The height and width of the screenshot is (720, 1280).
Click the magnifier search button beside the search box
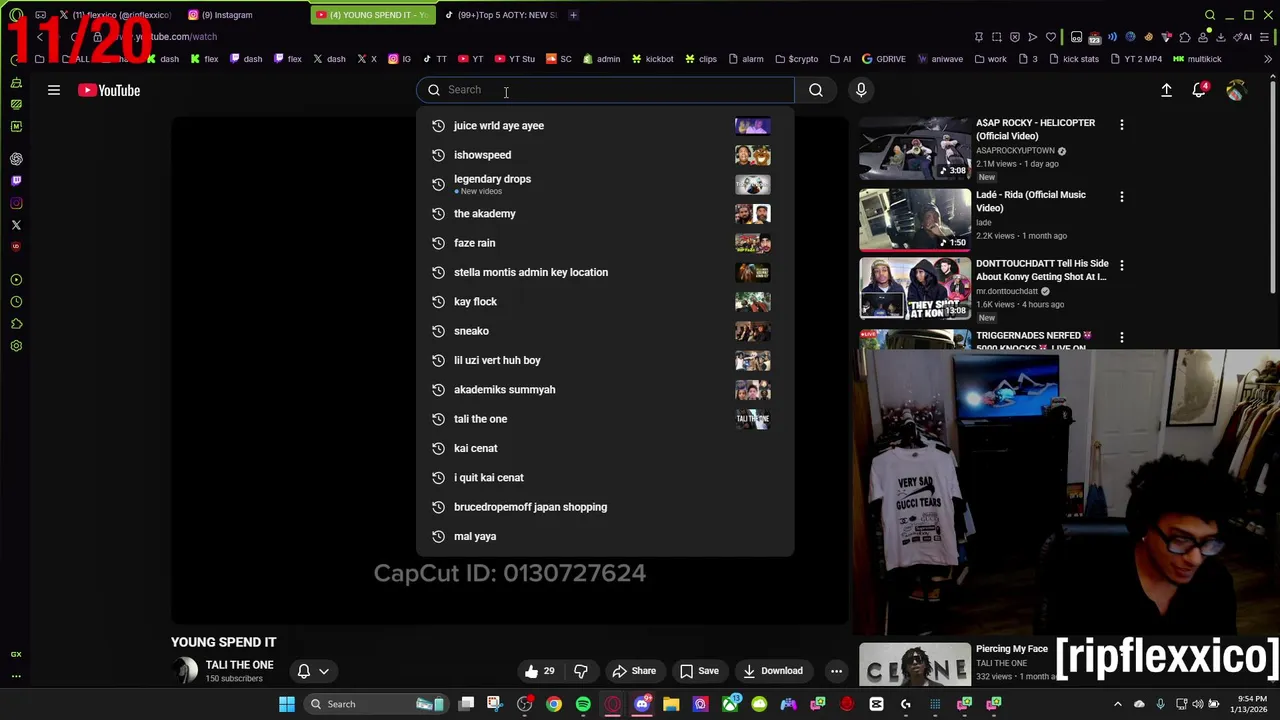pos(816,90)
